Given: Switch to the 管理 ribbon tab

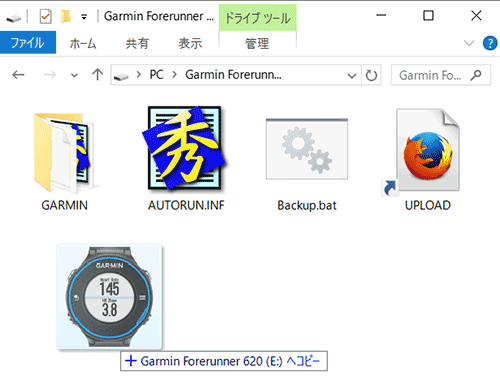Looking at the screenshot, I should 257,43.
